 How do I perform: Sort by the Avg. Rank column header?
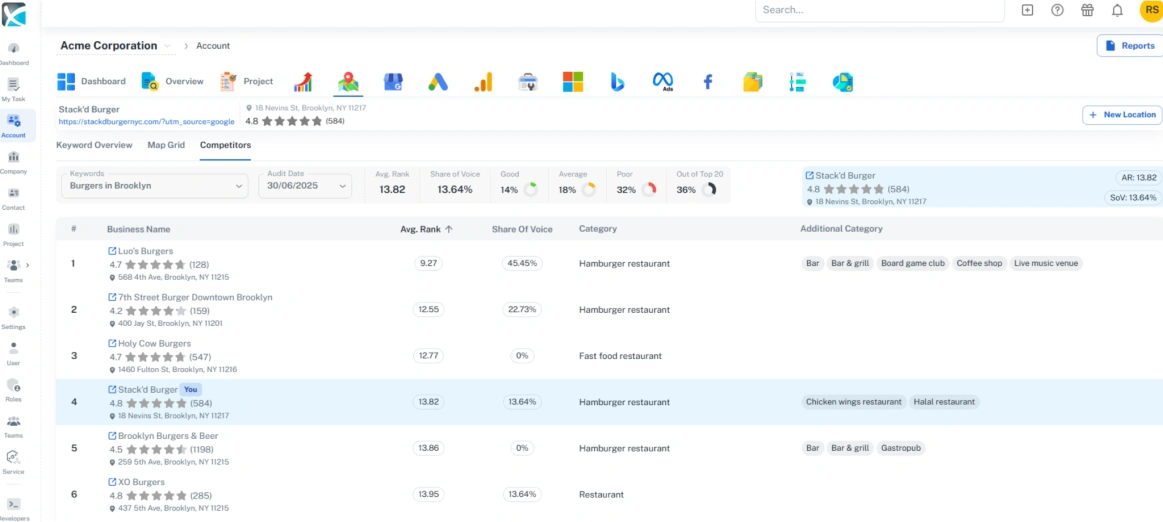tap(426, 229)
